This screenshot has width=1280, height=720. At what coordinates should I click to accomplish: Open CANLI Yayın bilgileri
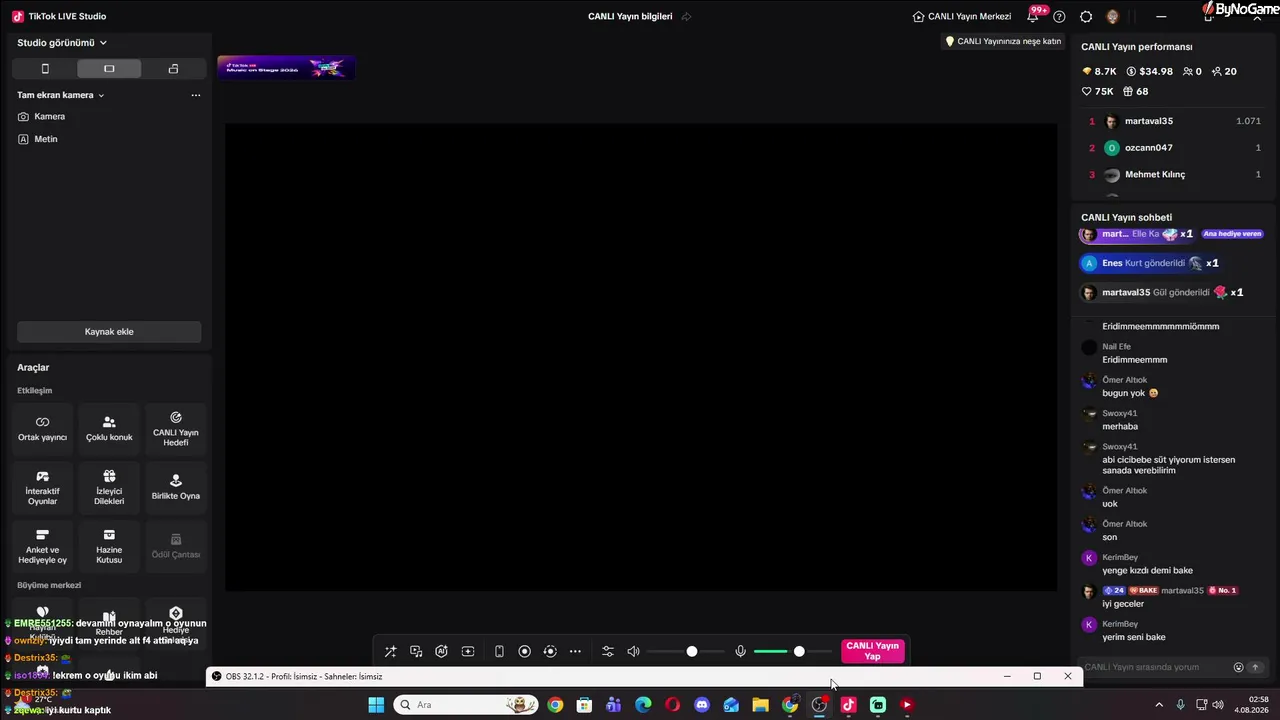click(x=630, y=16)
